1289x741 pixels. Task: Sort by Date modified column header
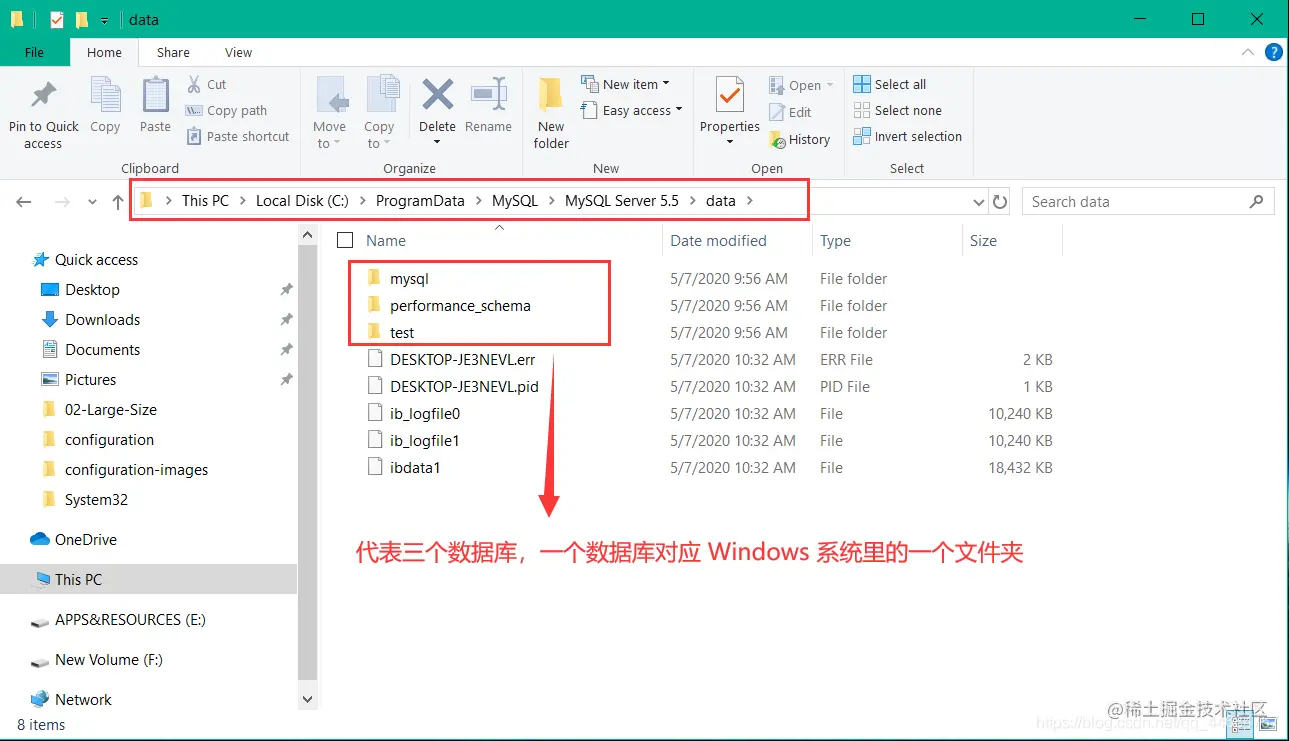[718, 241]
